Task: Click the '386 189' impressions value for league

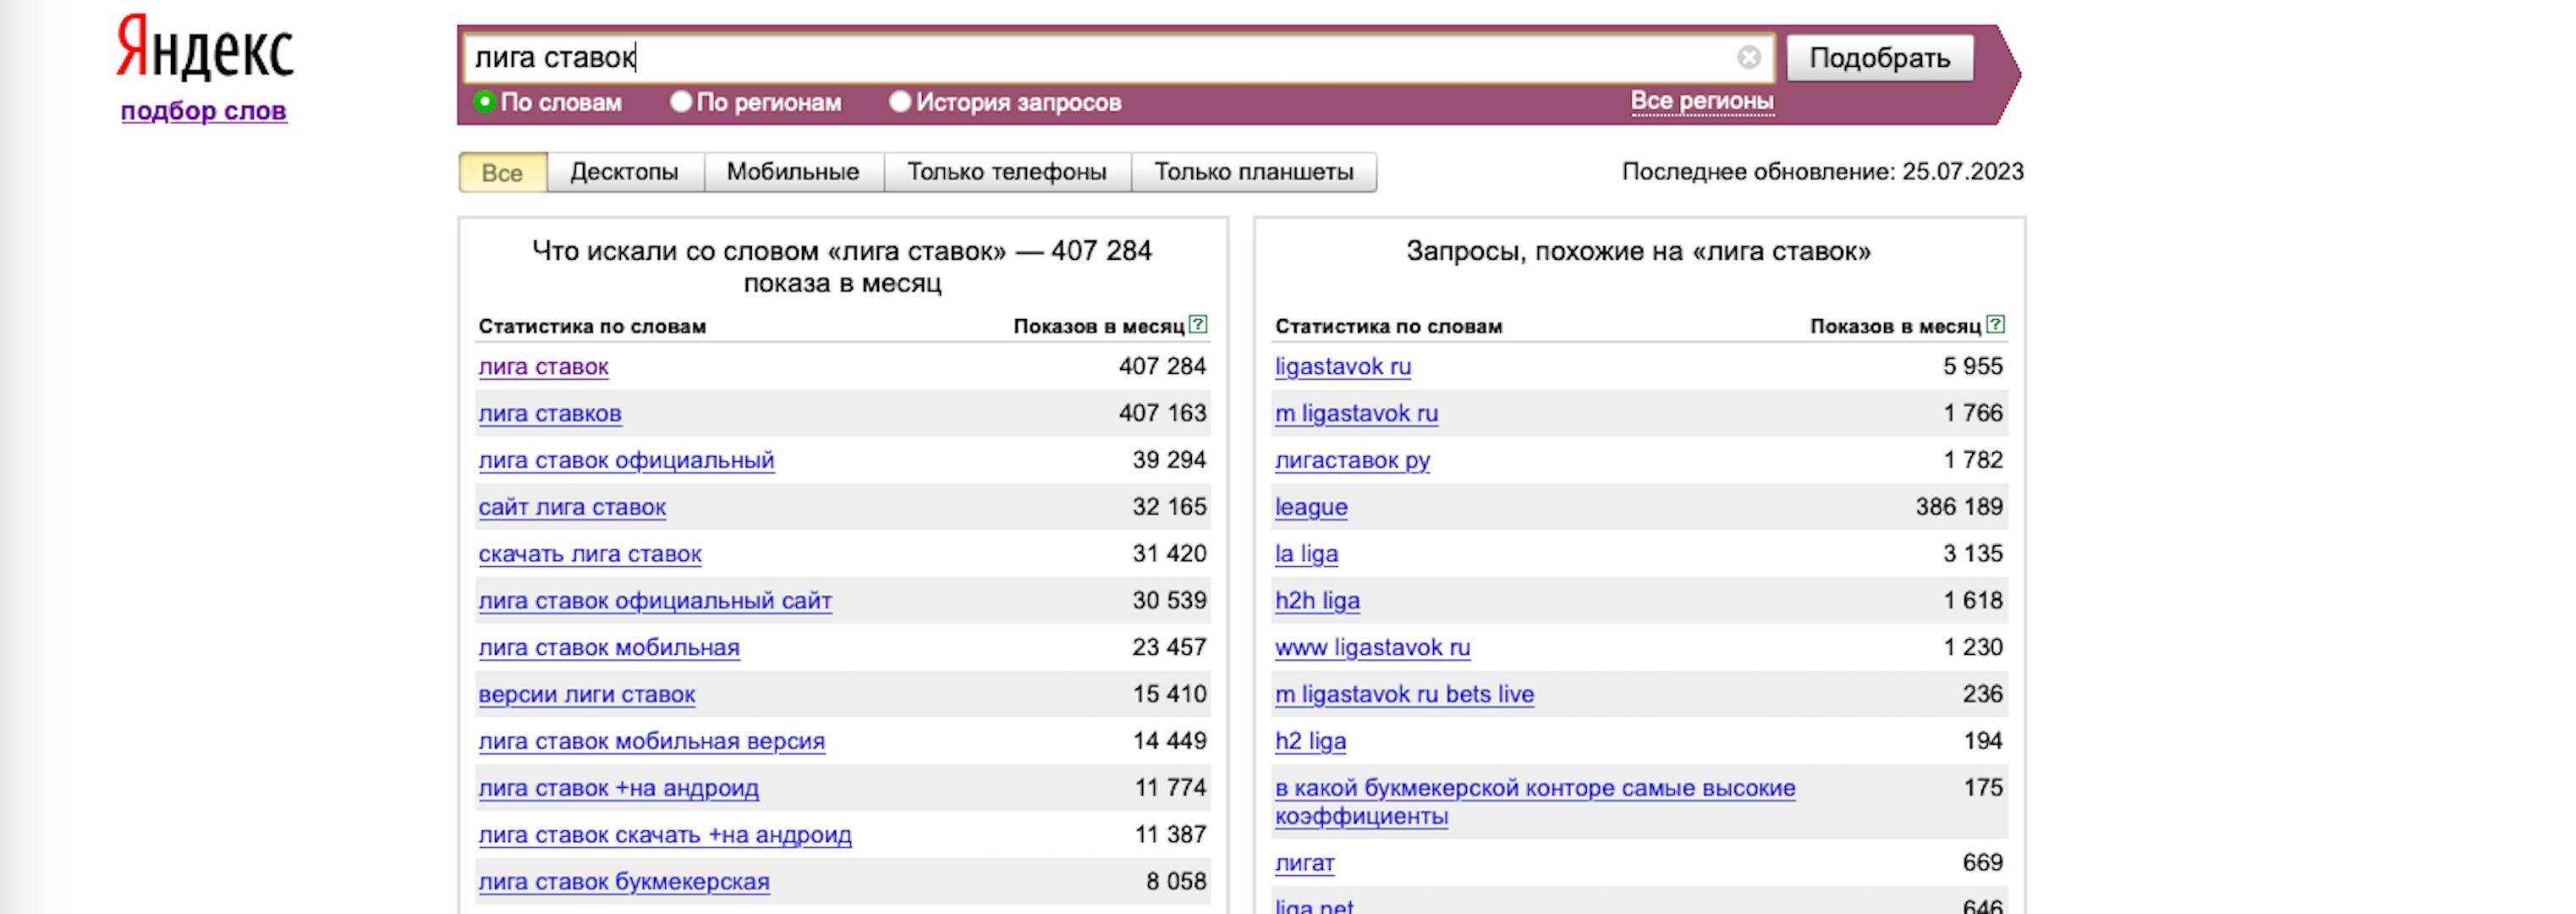Action: (x=1959, y=508)
